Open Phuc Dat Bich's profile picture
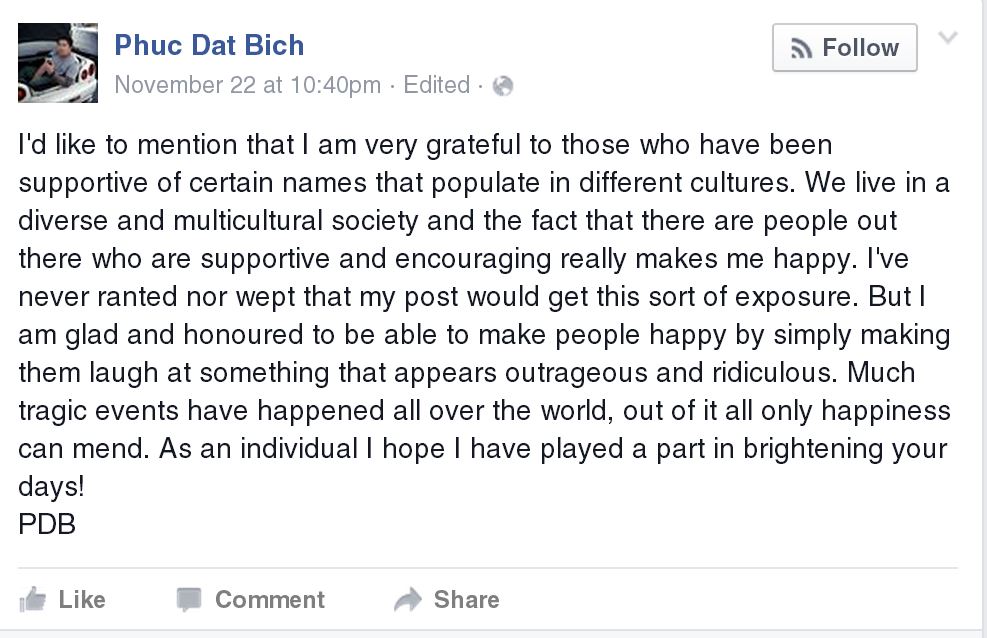 tap(58, 63)
